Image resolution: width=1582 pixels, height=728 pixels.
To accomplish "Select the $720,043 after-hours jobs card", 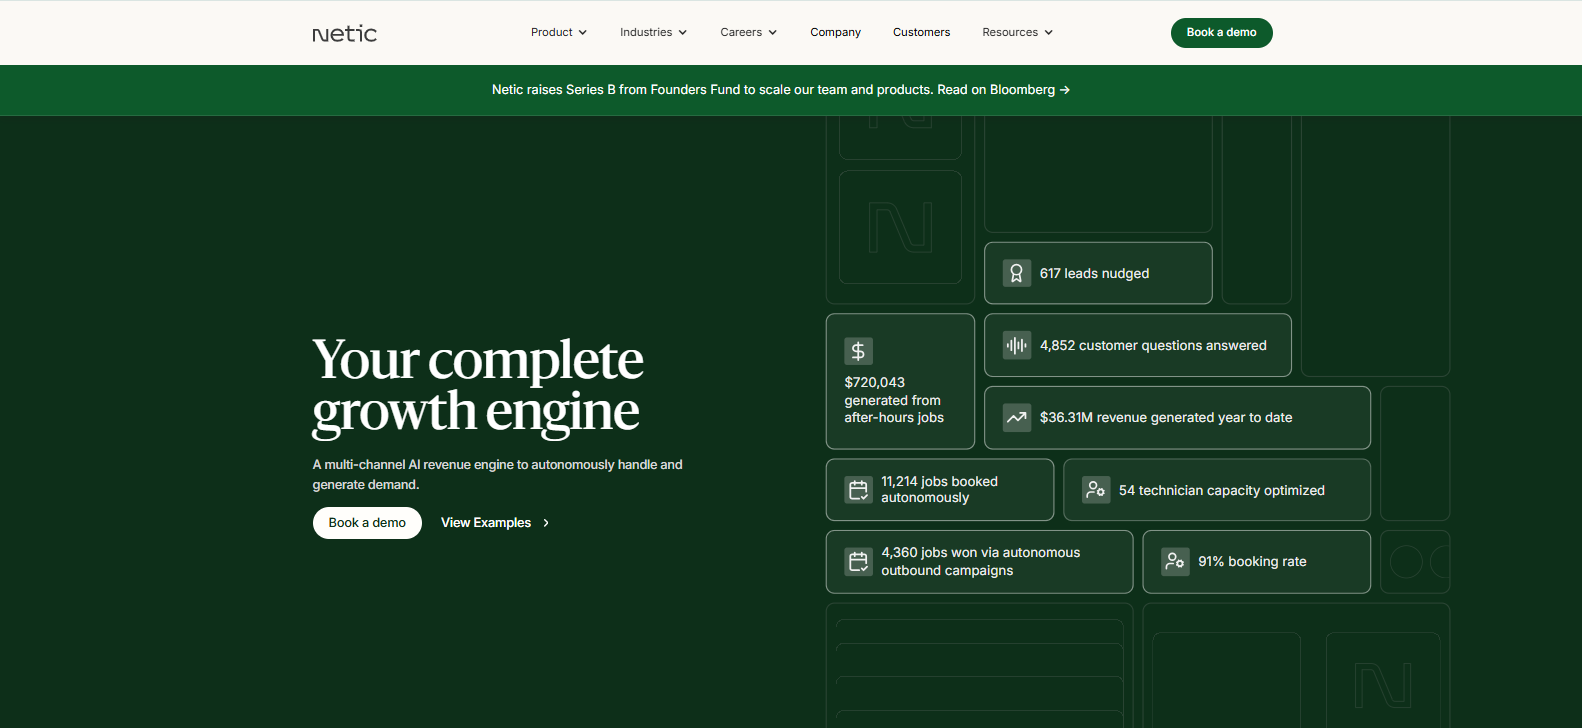I will [900, 381].
